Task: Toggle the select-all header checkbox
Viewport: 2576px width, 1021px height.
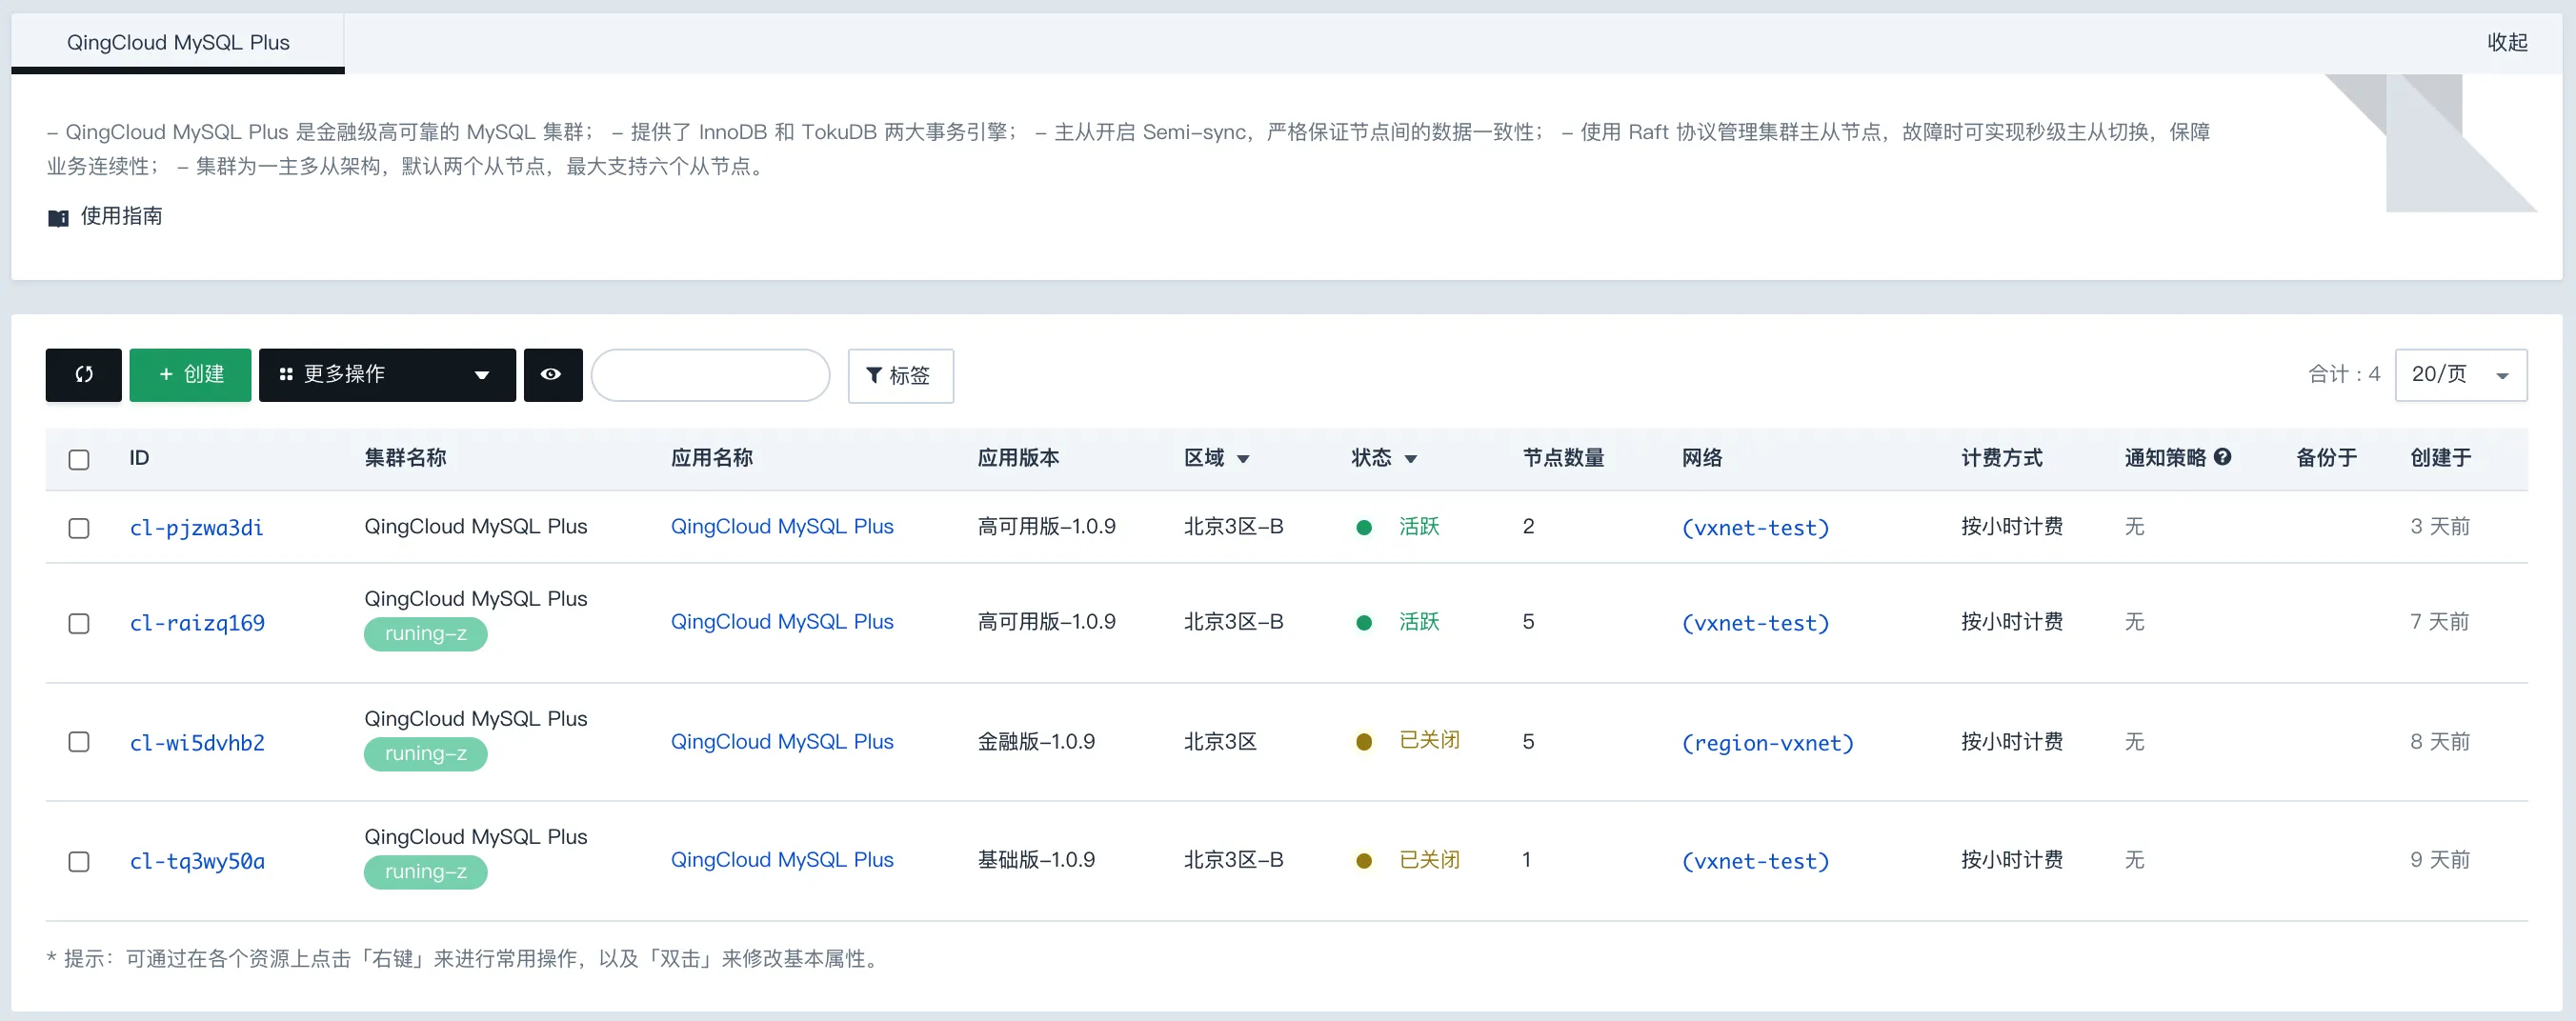Action: (79, 459)
